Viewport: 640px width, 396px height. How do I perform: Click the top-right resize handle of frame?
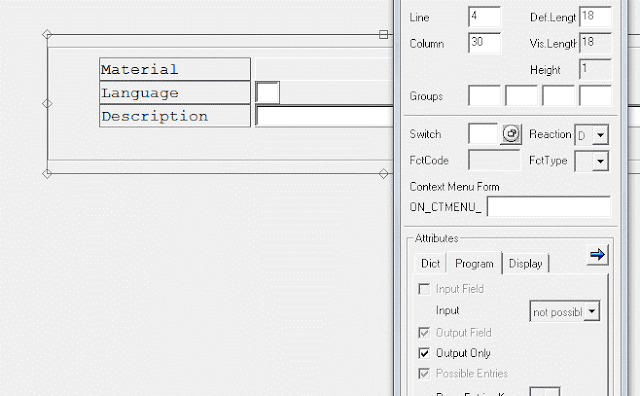pyautogui.click(x=383, y=35)
